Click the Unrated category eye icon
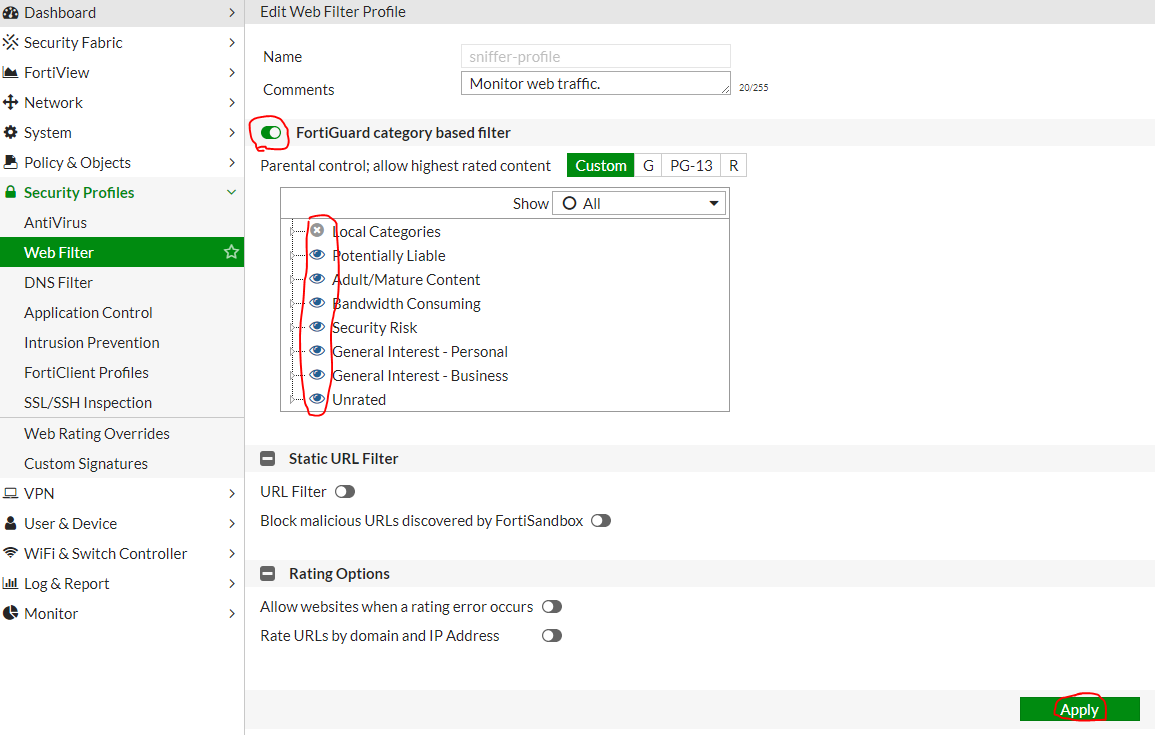The image size is (1155, 735). coord(317,399)
